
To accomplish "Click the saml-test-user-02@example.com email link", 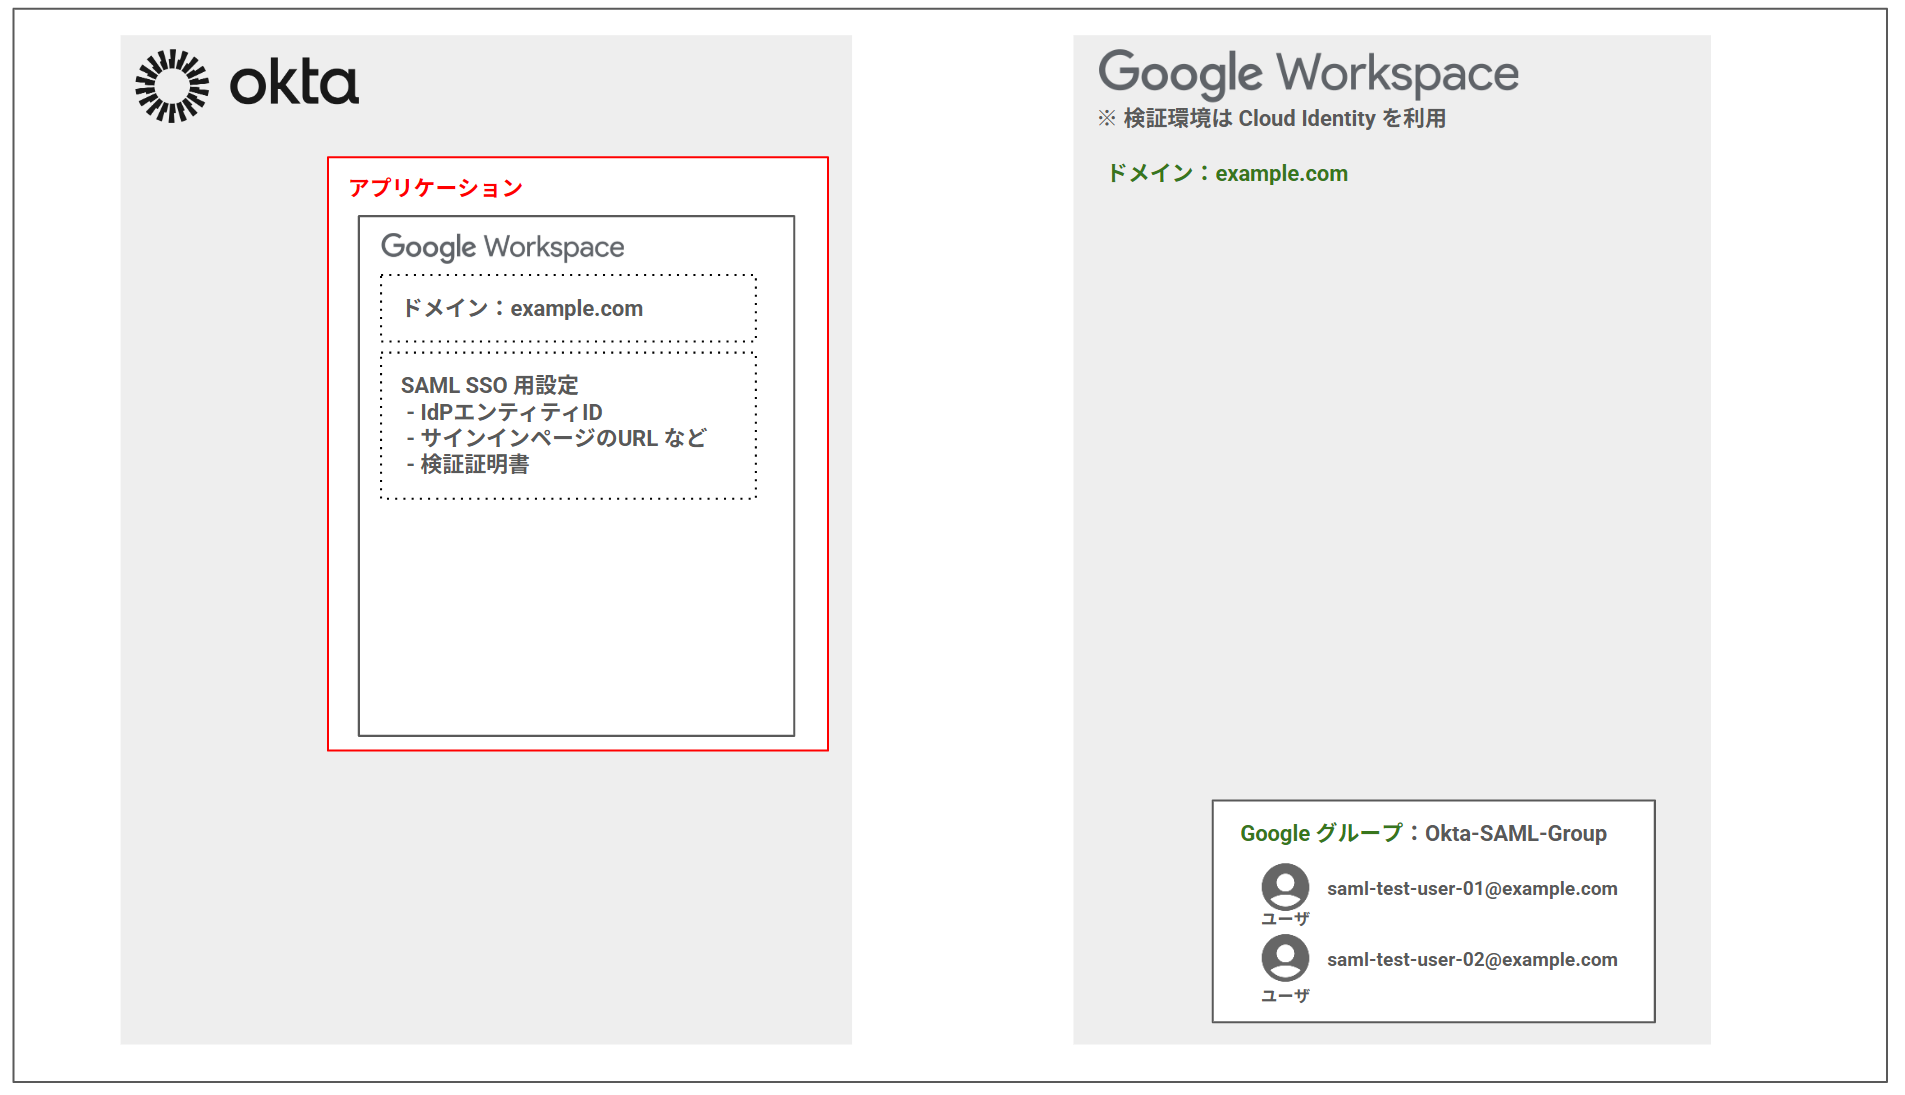I will coord(1471,959).
